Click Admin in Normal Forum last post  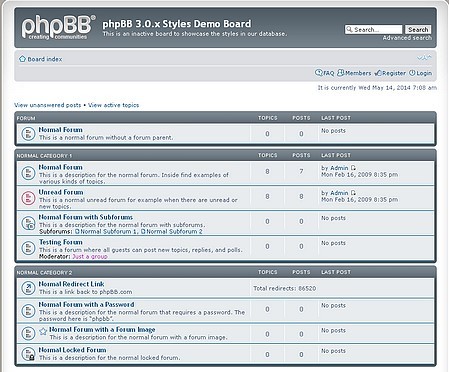coord(339,168)
